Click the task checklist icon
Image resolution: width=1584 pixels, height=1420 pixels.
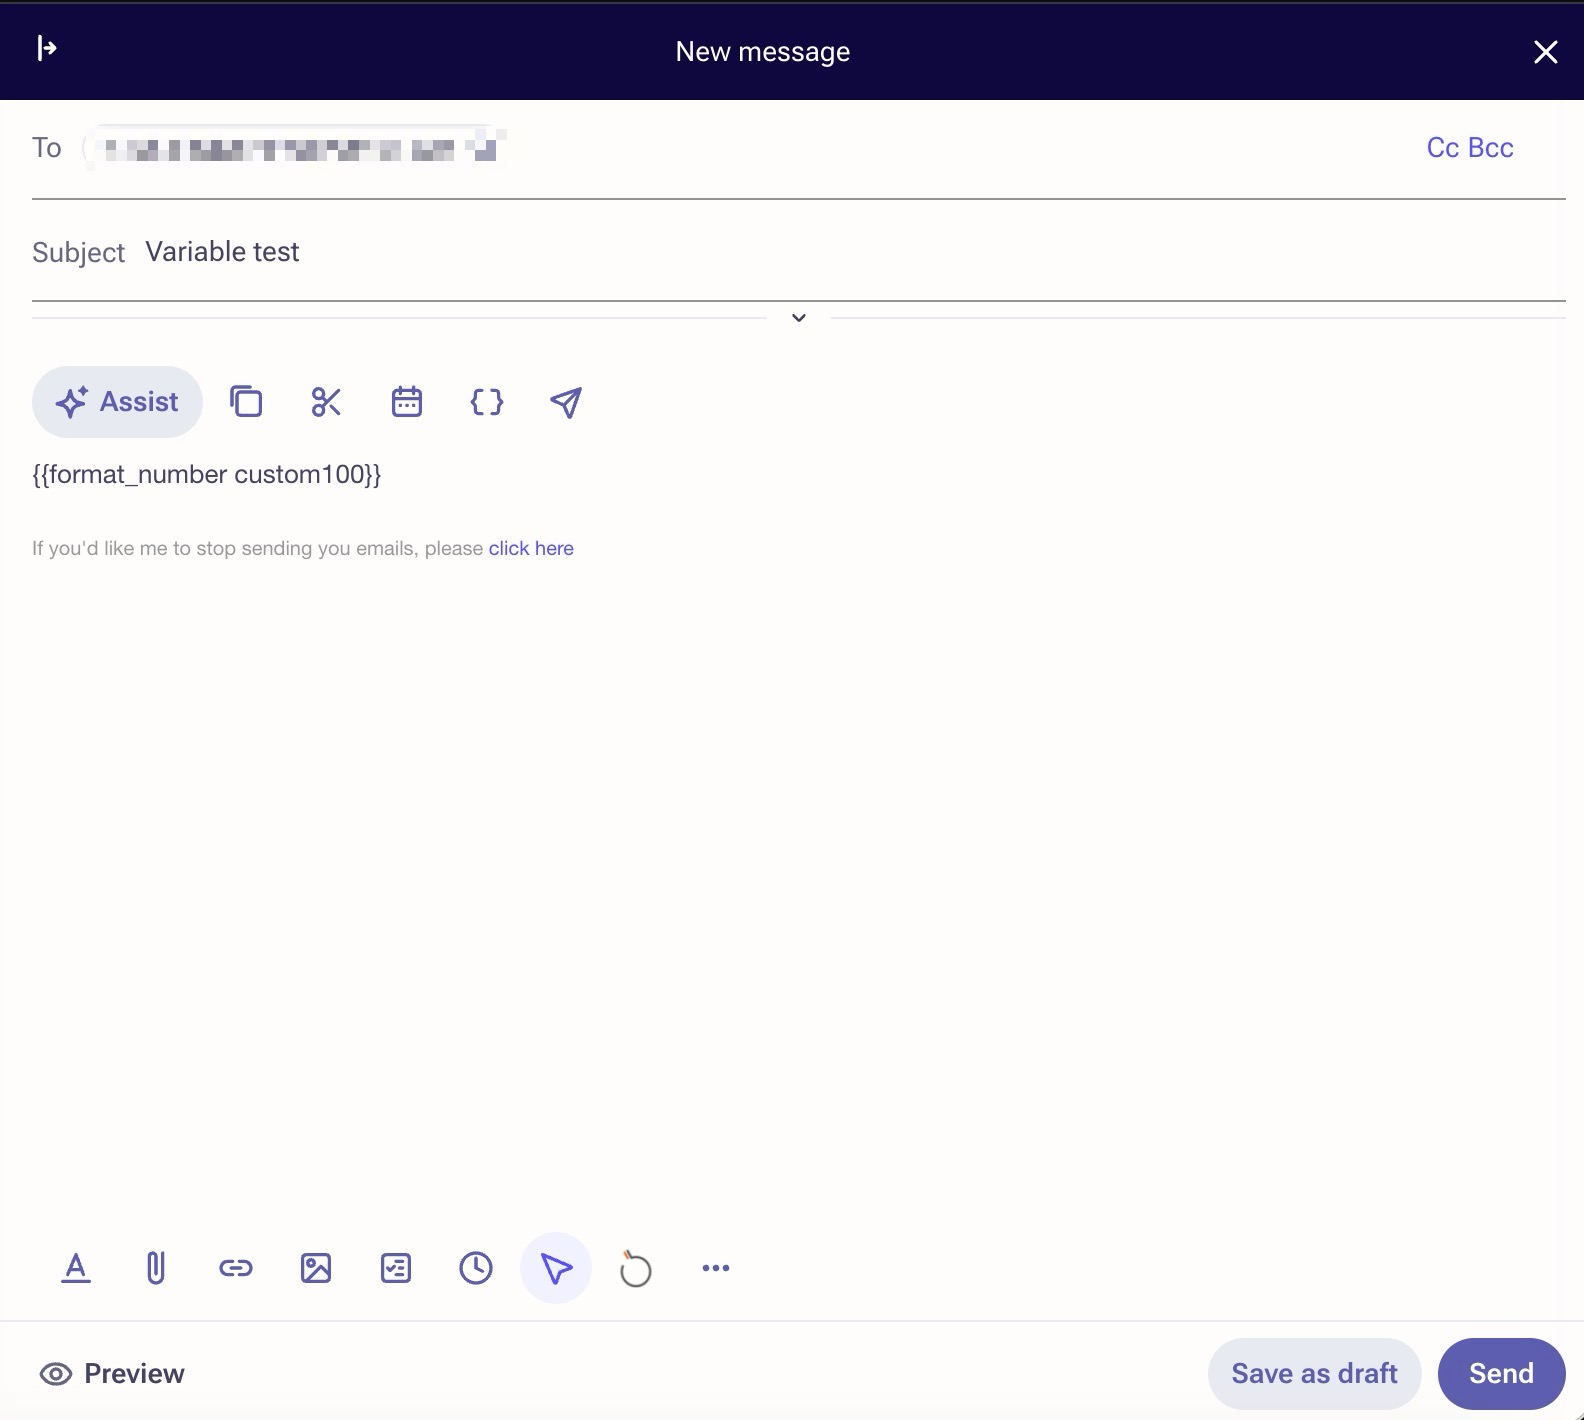pos(396,1268)
